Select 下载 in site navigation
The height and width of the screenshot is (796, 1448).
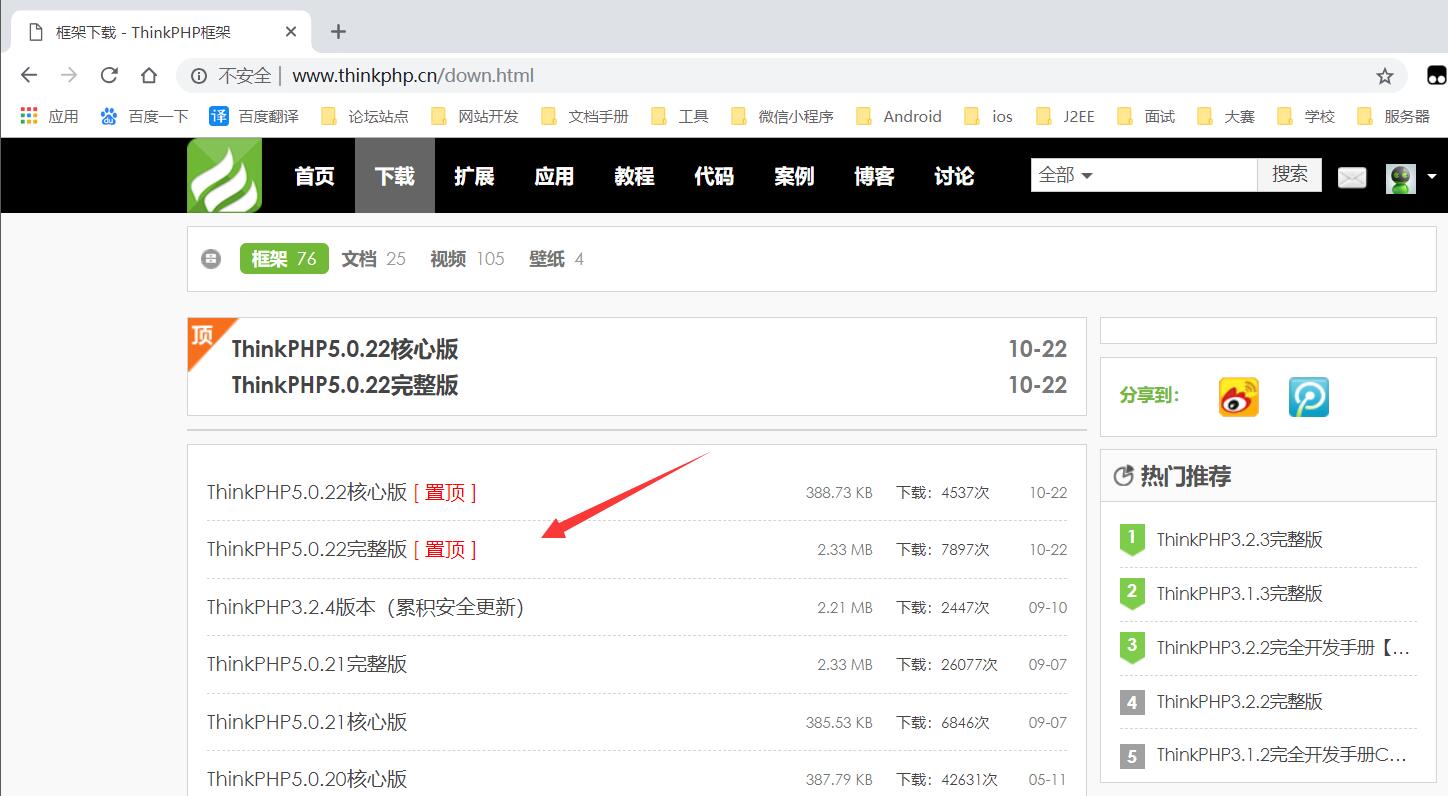click(x=394, y=176)
